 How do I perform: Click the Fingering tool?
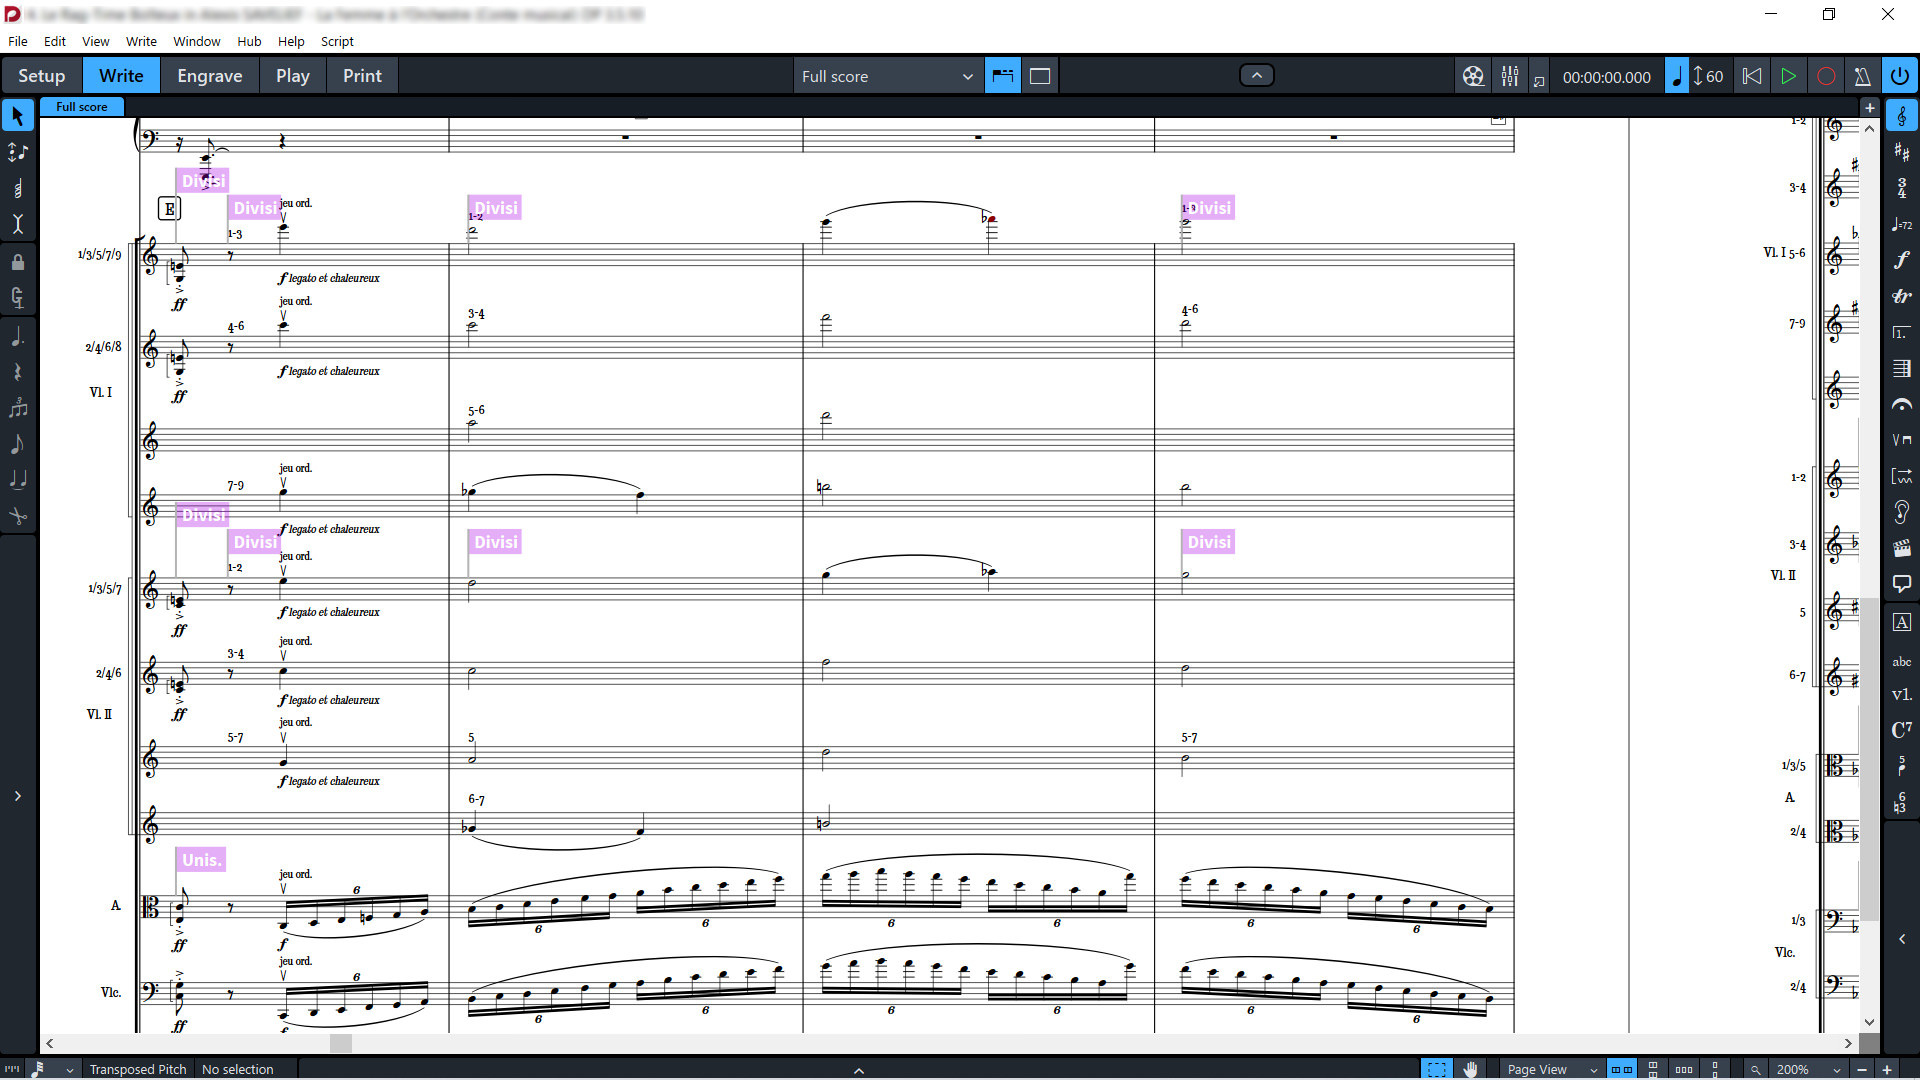point(1901,766)
